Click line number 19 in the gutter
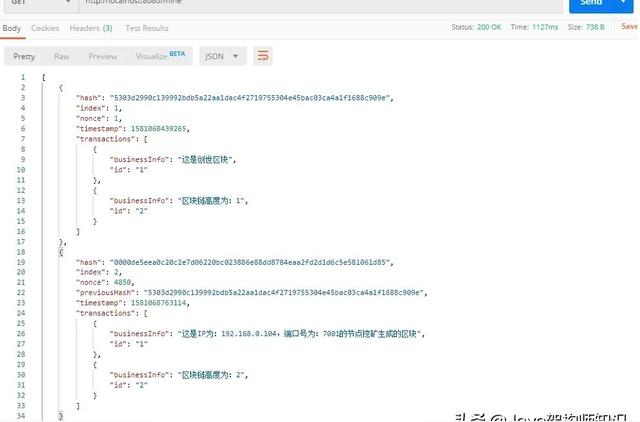Viewport: 640px width, 422px height. tap(21, 262)
